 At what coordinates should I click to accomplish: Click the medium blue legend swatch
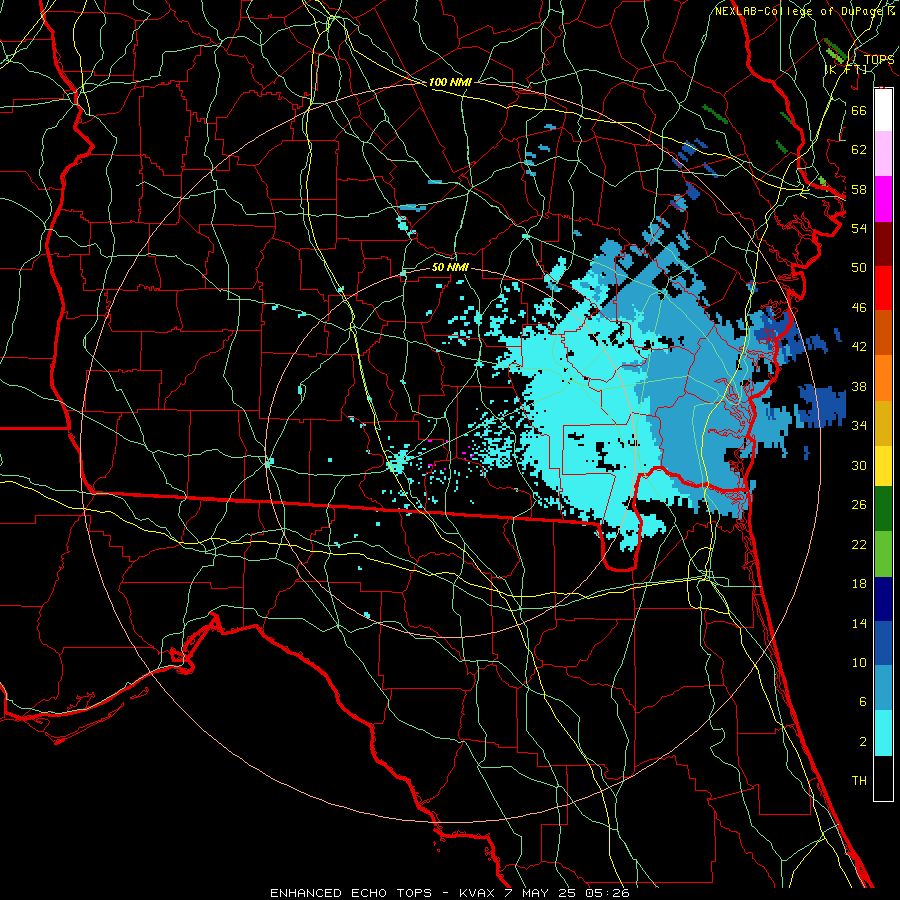pos(883,643)
